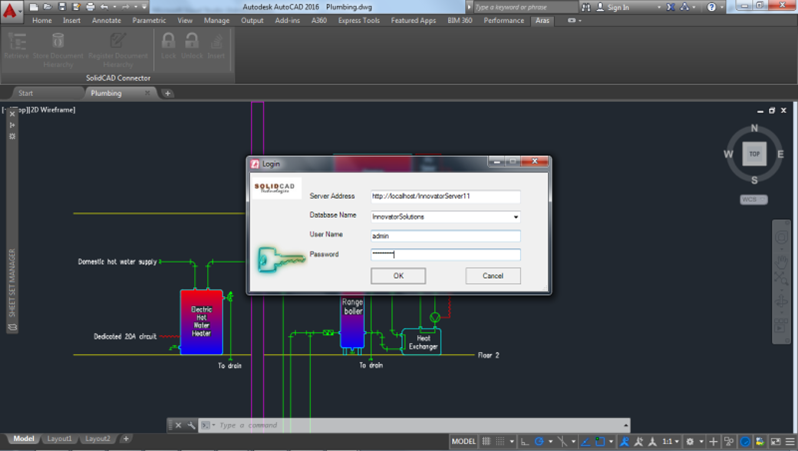This screenshot has width=798, height=451.
Task: Click the Unlock icon in Aras ribbon
Action: 192,41
